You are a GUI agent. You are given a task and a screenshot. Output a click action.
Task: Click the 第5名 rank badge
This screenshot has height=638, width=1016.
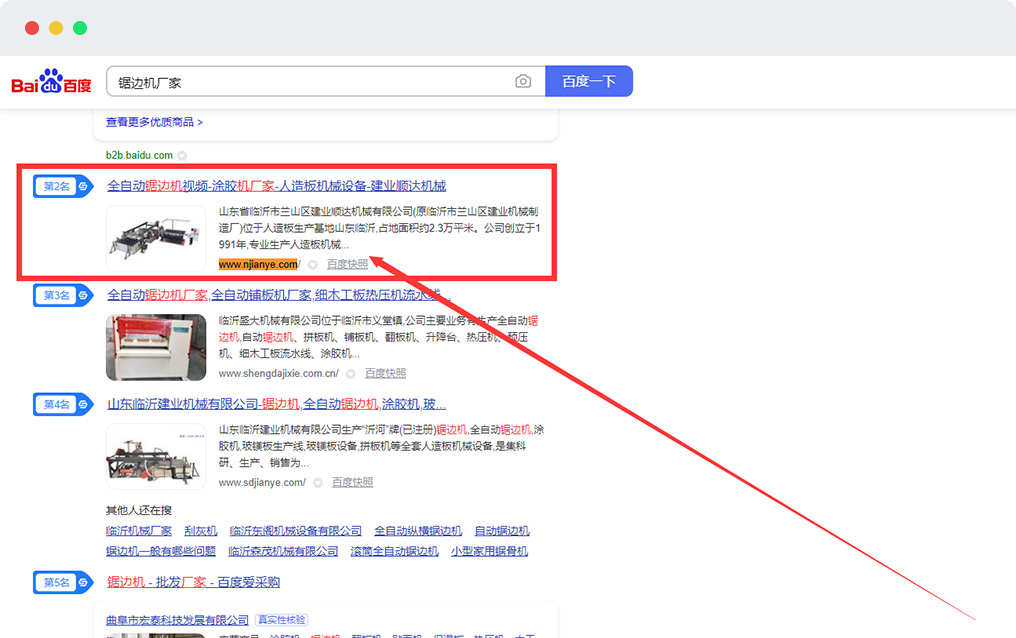click(64, 582)
